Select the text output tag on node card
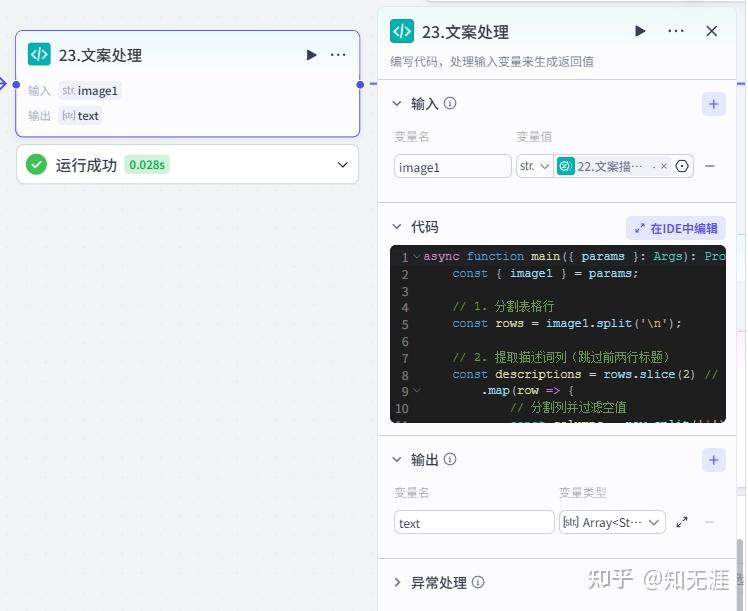Image resolution: width=748 pixels, height=611 pixels. pyautogui.click(x=81, y=115)
